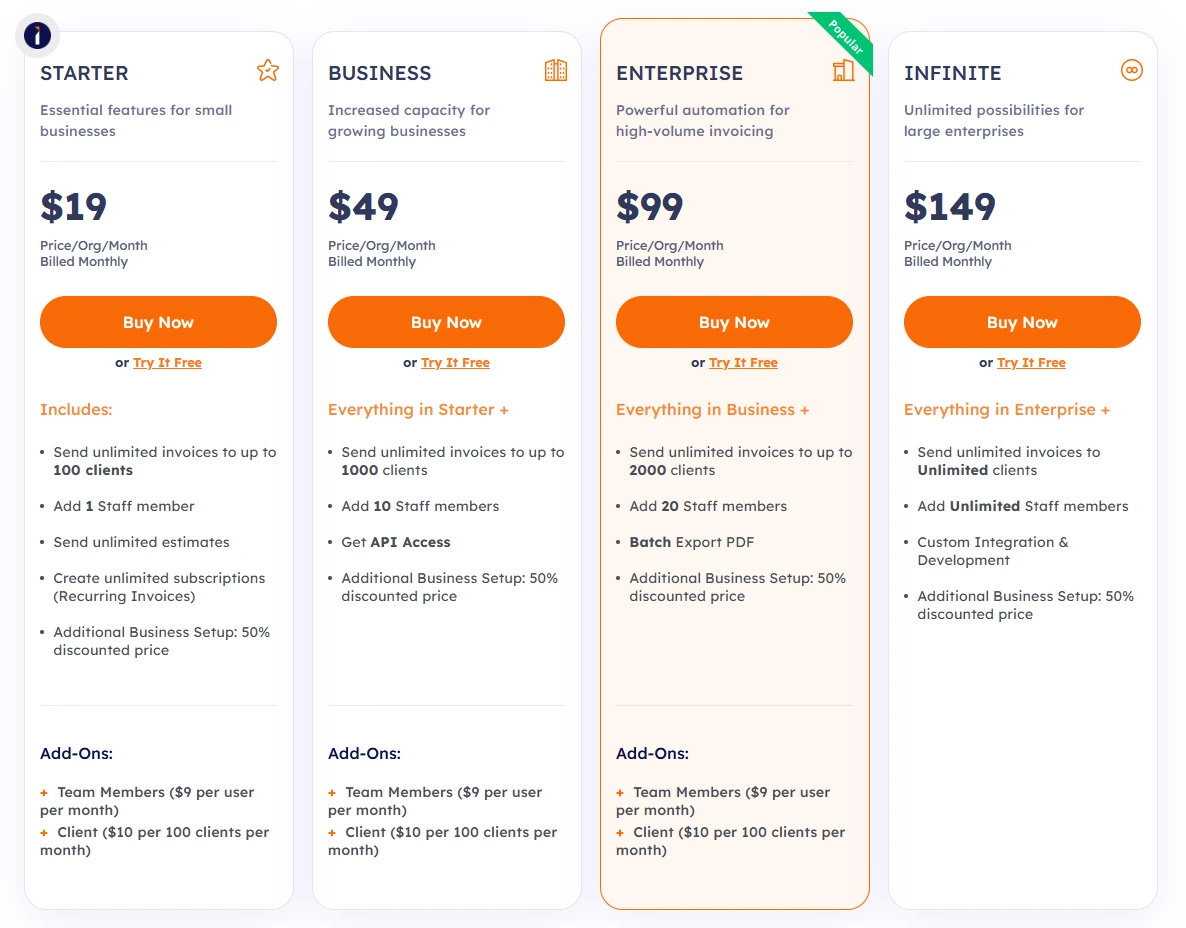The image size is (1186, 928).
Task: Open Try It Free under Business
Action: click(x=455, y=363)
